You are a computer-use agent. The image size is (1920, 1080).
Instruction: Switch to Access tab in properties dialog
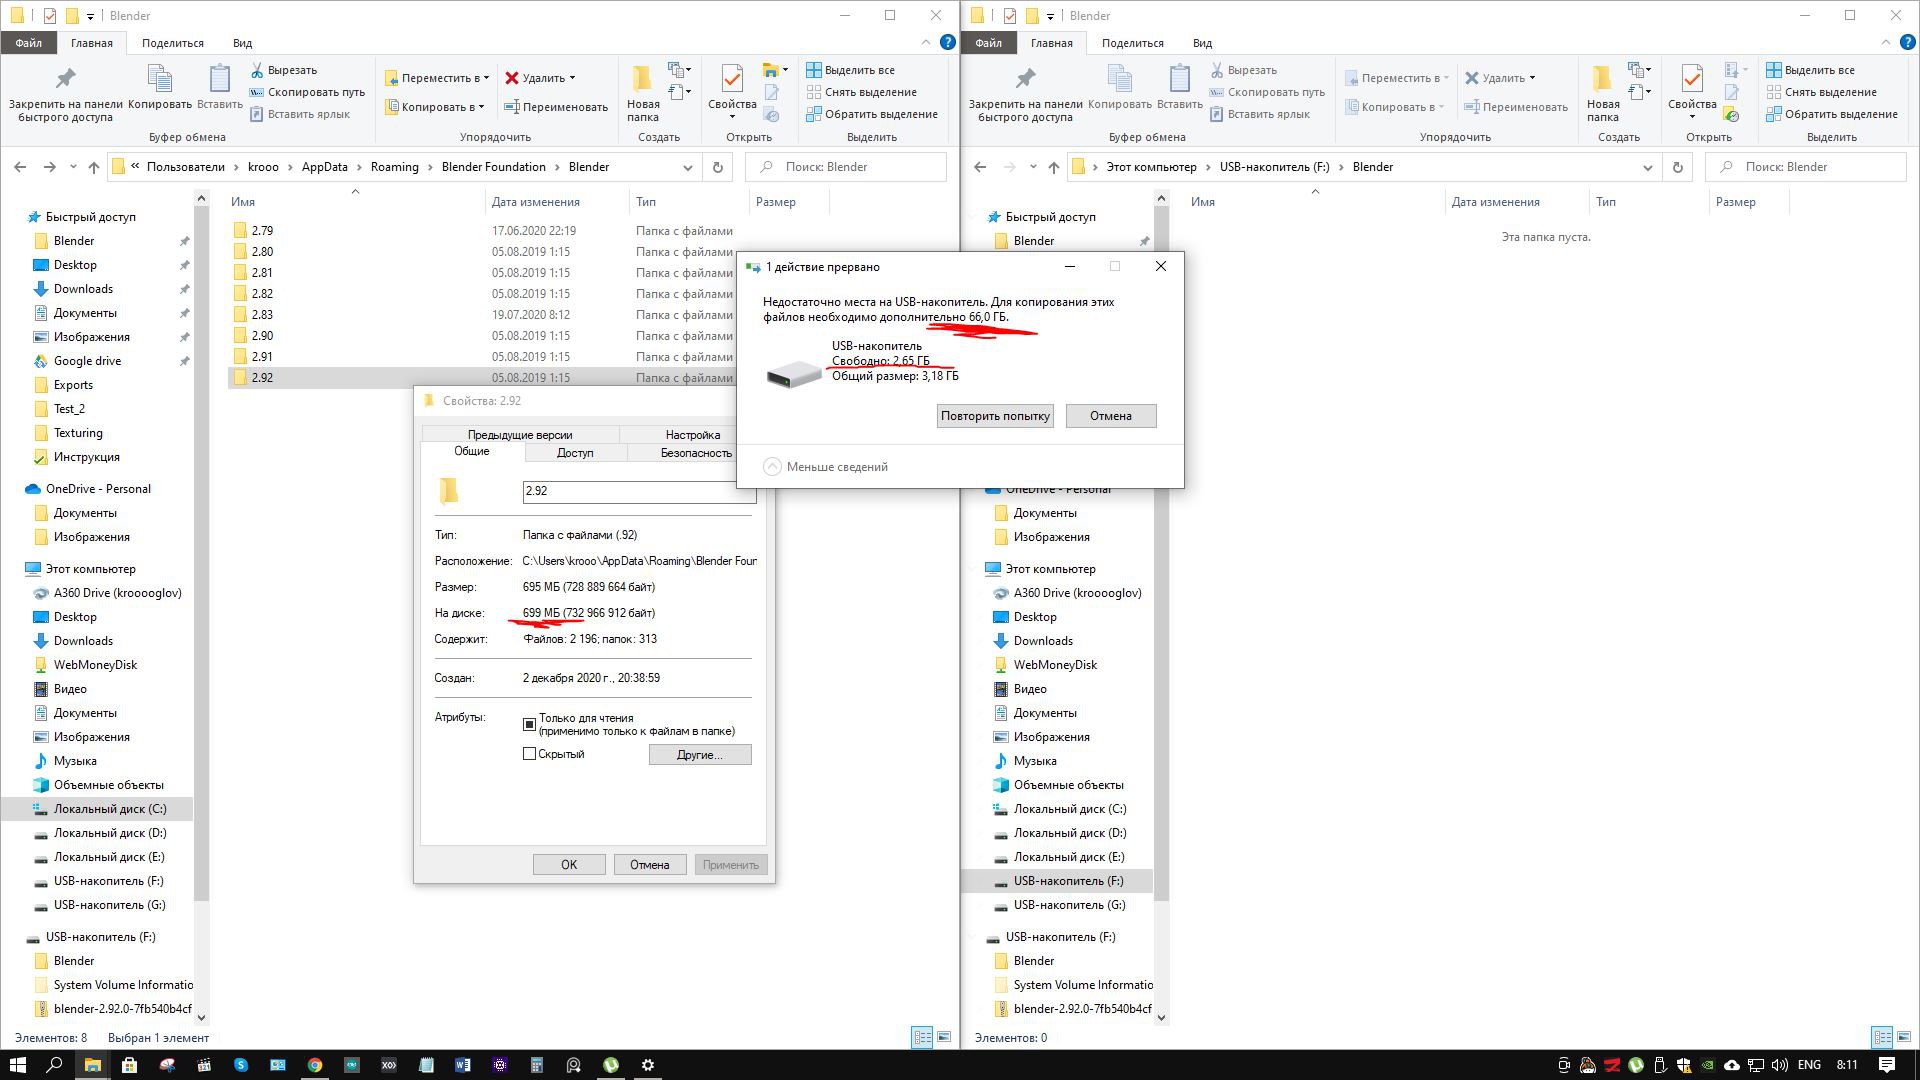[575, 453]
